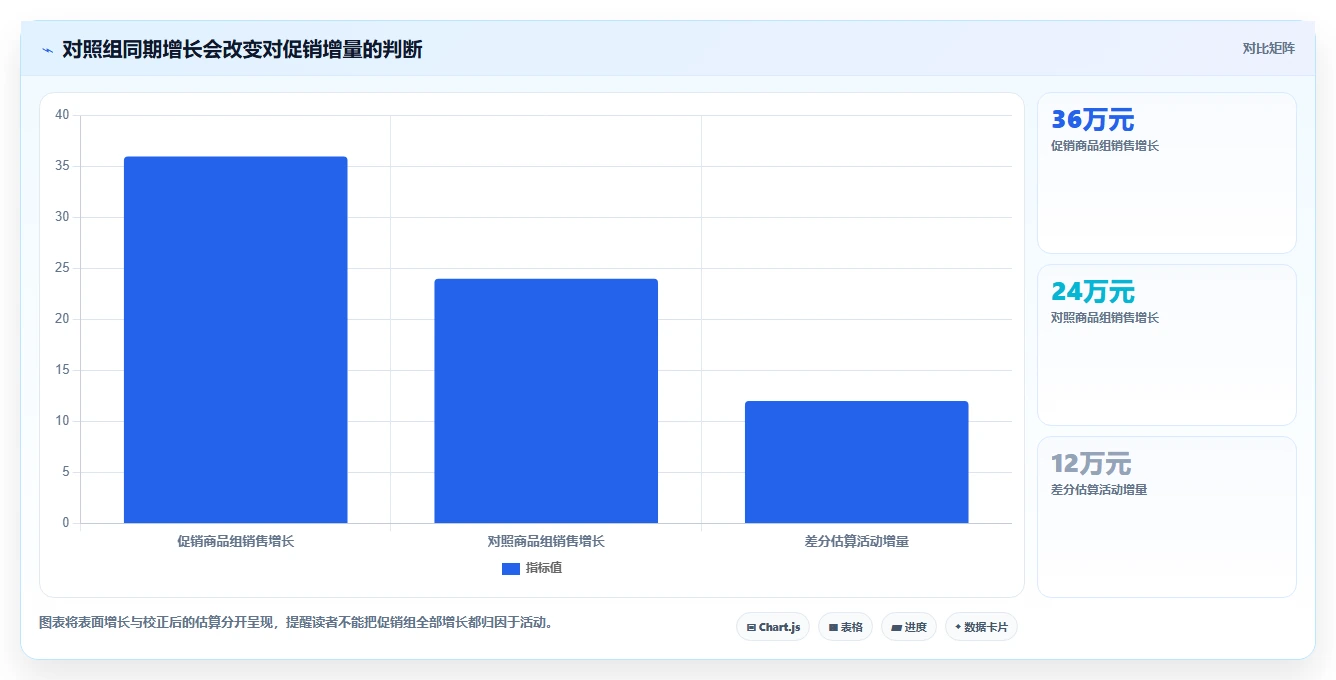Click the x-axis label 促销商品组销售增长

point(235,541)
